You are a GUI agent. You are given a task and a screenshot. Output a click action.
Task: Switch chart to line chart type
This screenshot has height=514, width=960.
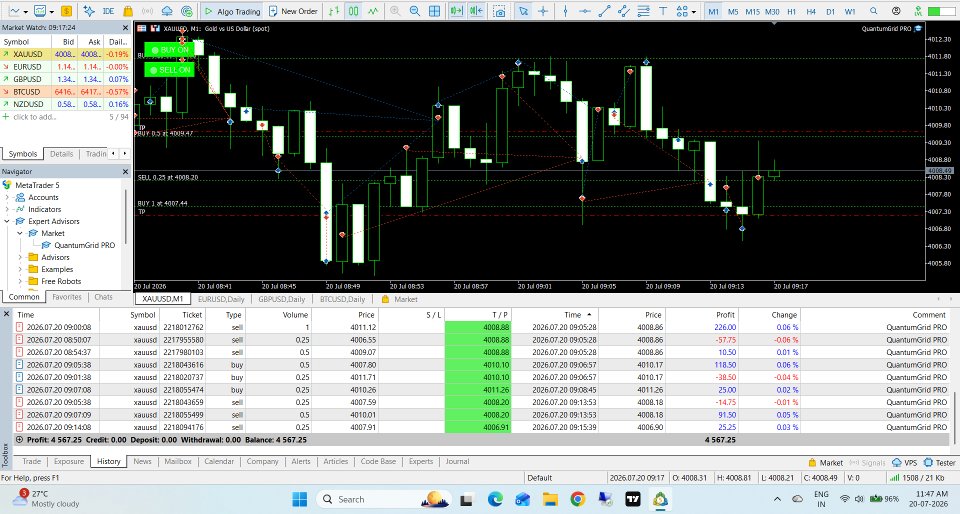(x=373, y=11)
